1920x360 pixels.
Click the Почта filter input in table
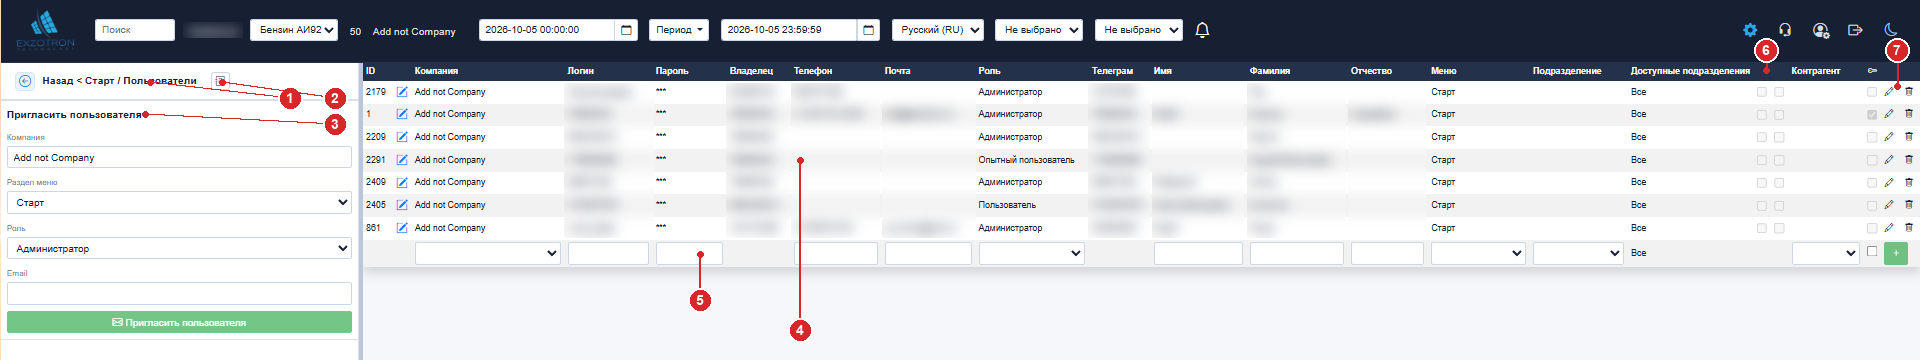928,253
